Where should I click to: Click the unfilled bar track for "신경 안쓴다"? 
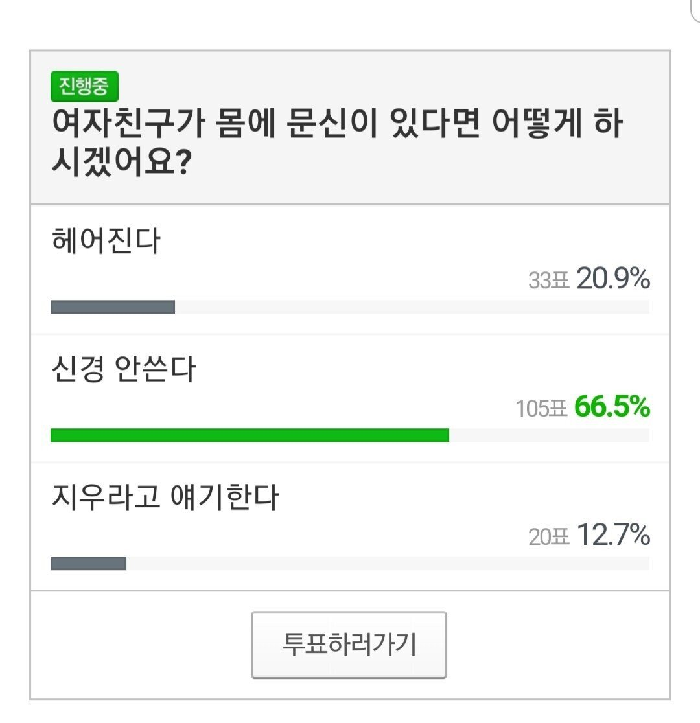coord(548,435)
